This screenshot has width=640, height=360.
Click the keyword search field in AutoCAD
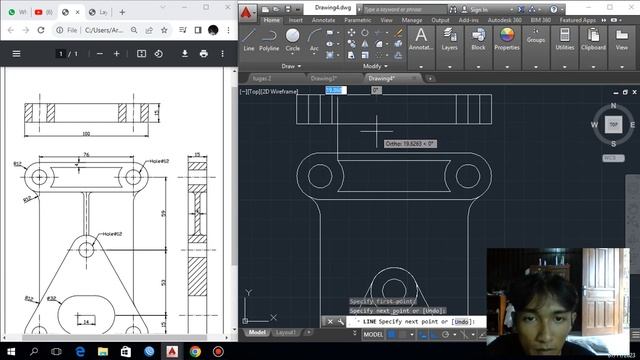tap(405, 9)
